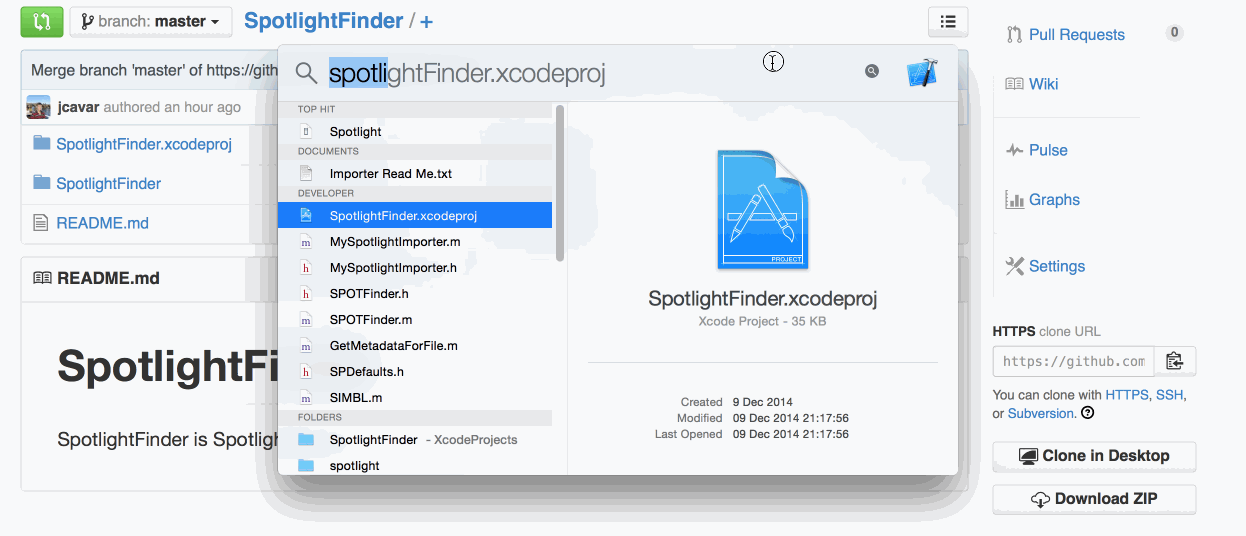Select SPOTFinder.h result
This screenshot has width=1246, height=536.
pos(415,293)
